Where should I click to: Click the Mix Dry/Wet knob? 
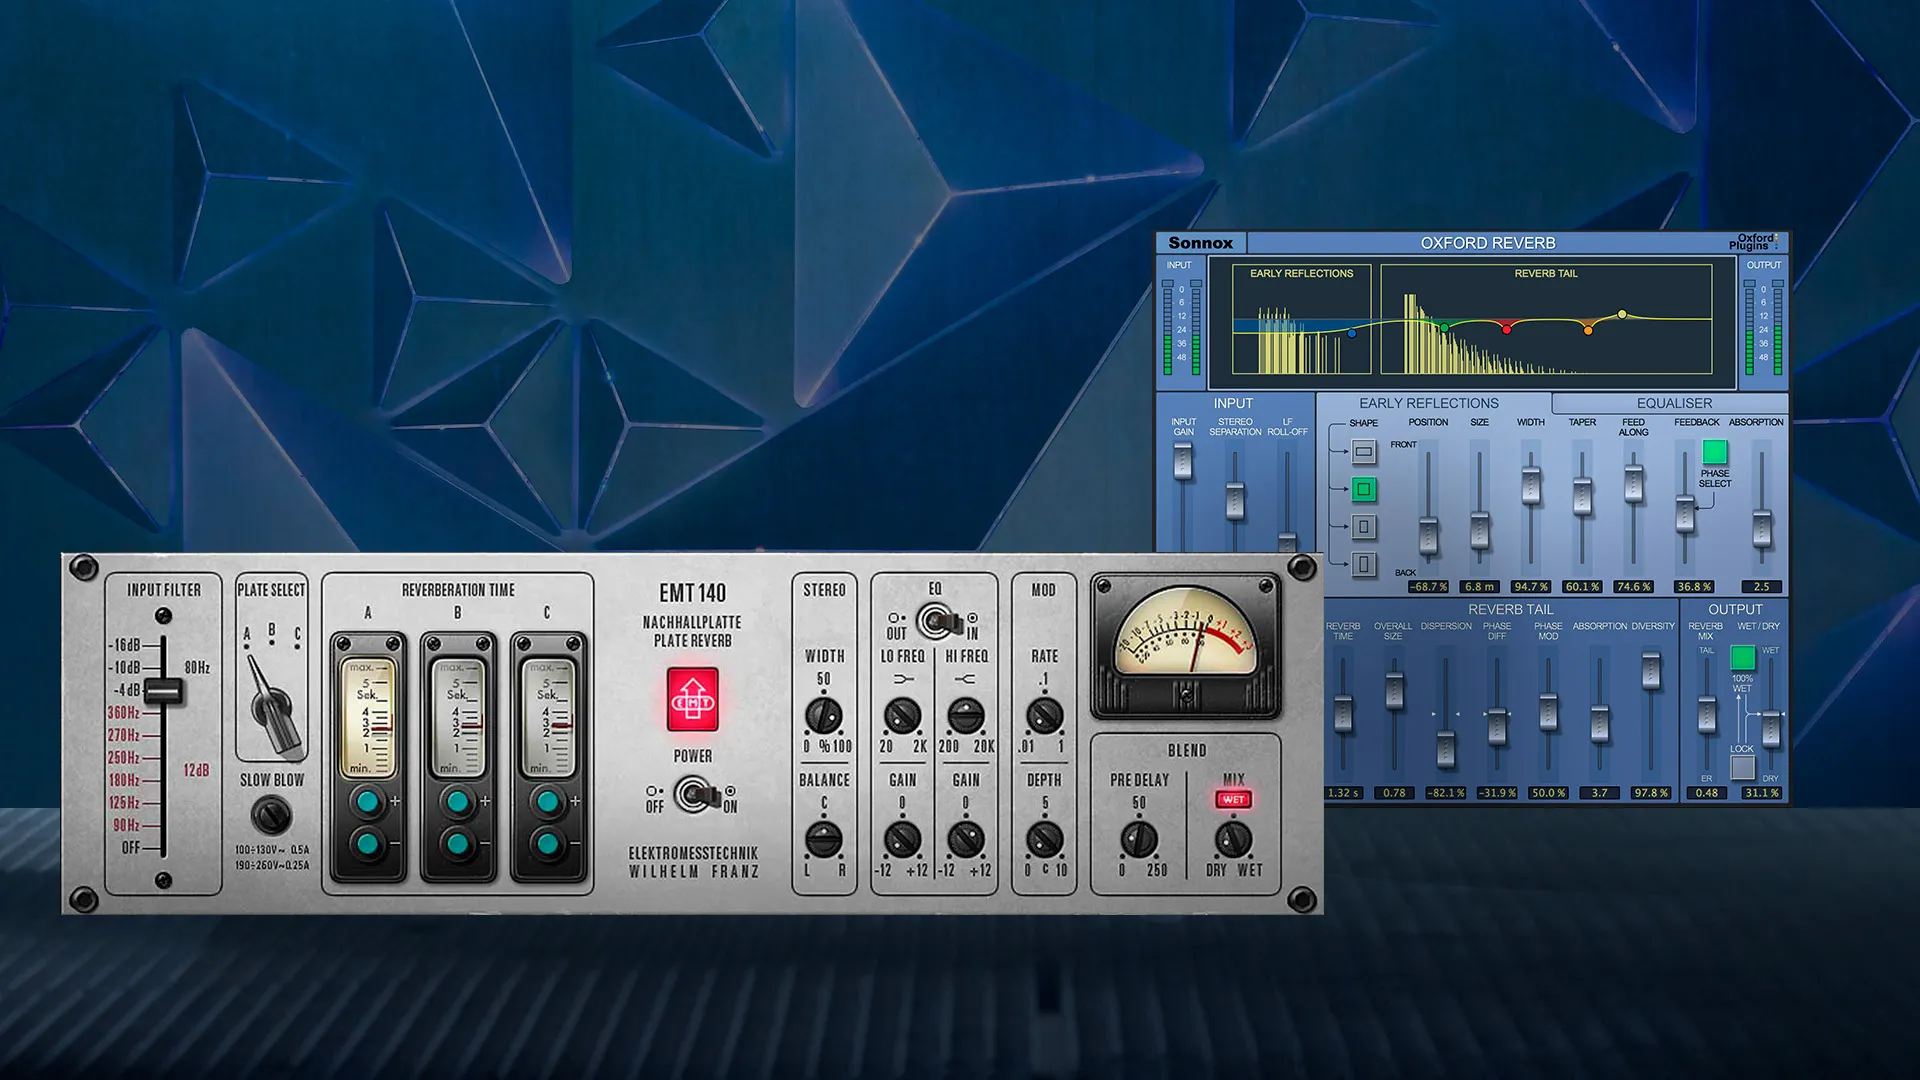point(1233,840)
